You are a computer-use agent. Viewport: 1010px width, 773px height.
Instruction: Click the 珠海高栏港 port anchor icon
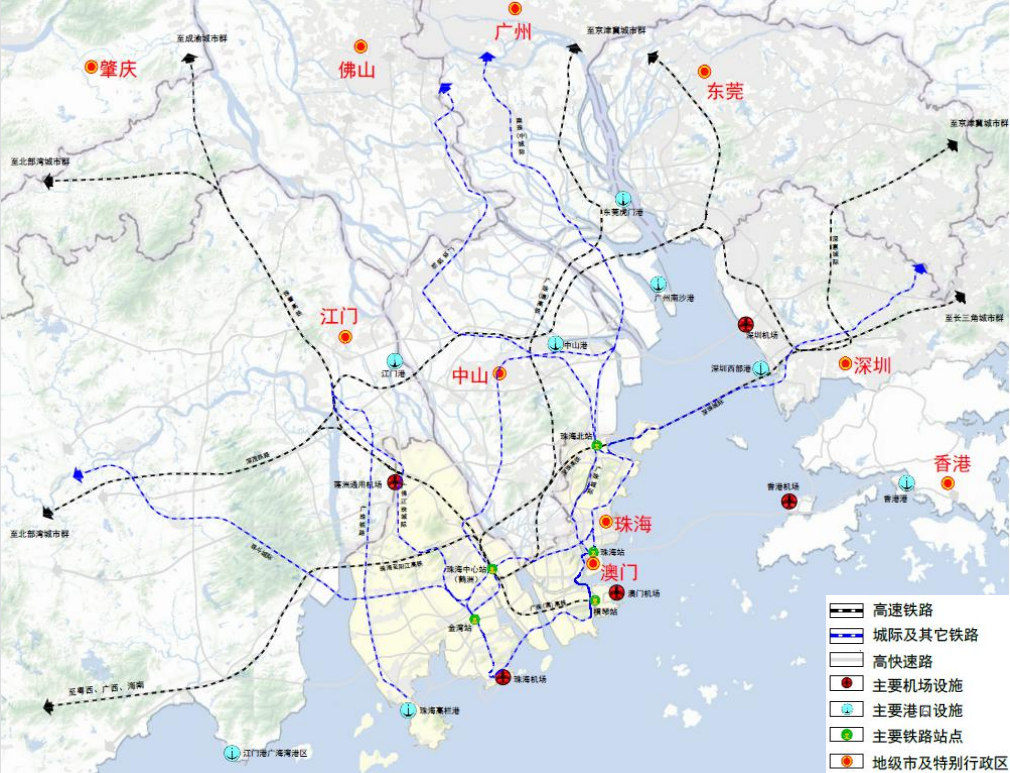(408, 711)
